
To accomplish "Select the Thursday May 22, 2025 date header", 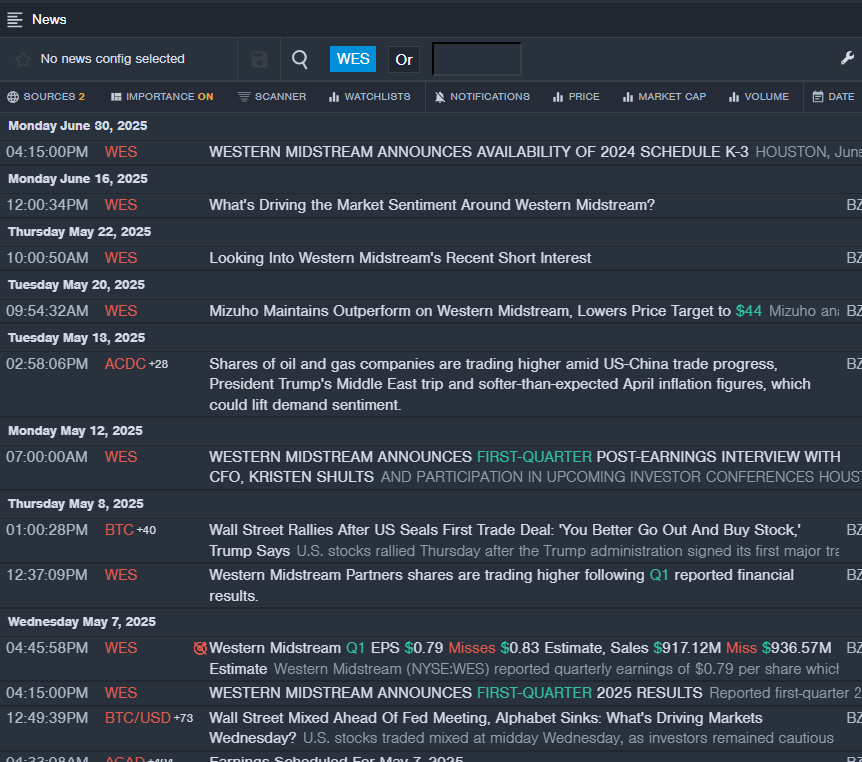I will [79, 232].
